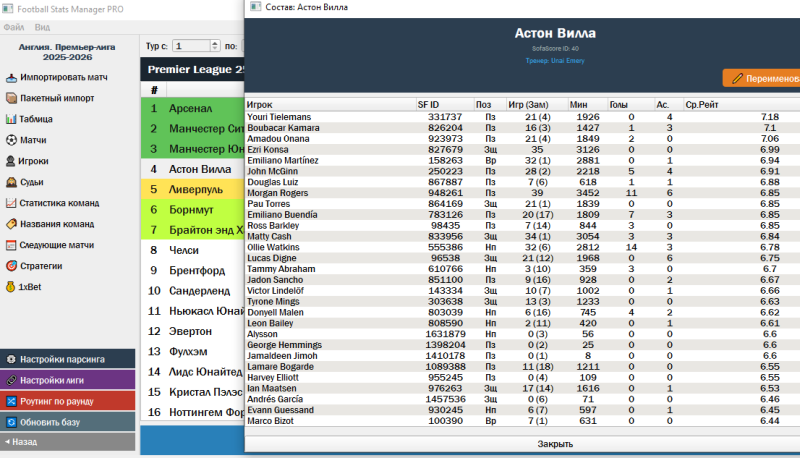
Task: Click the Настройки парсинга button
Action: click(x=68, y=359)
